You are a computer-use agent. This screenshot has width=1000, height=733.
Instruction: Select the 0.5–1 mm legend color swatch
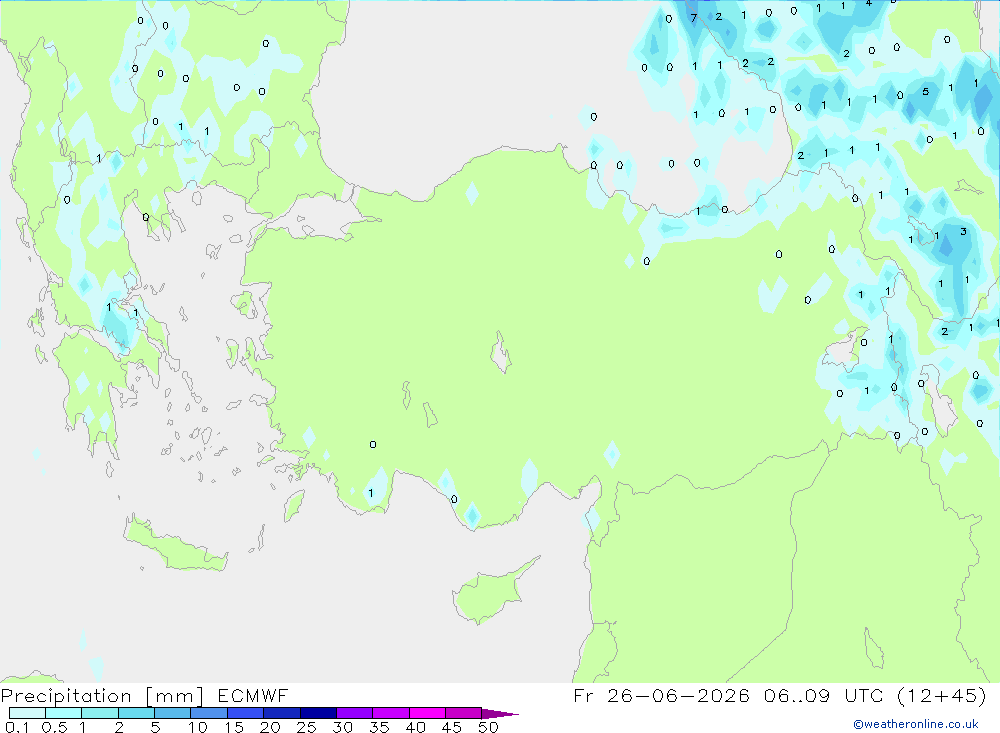point(64,713)
